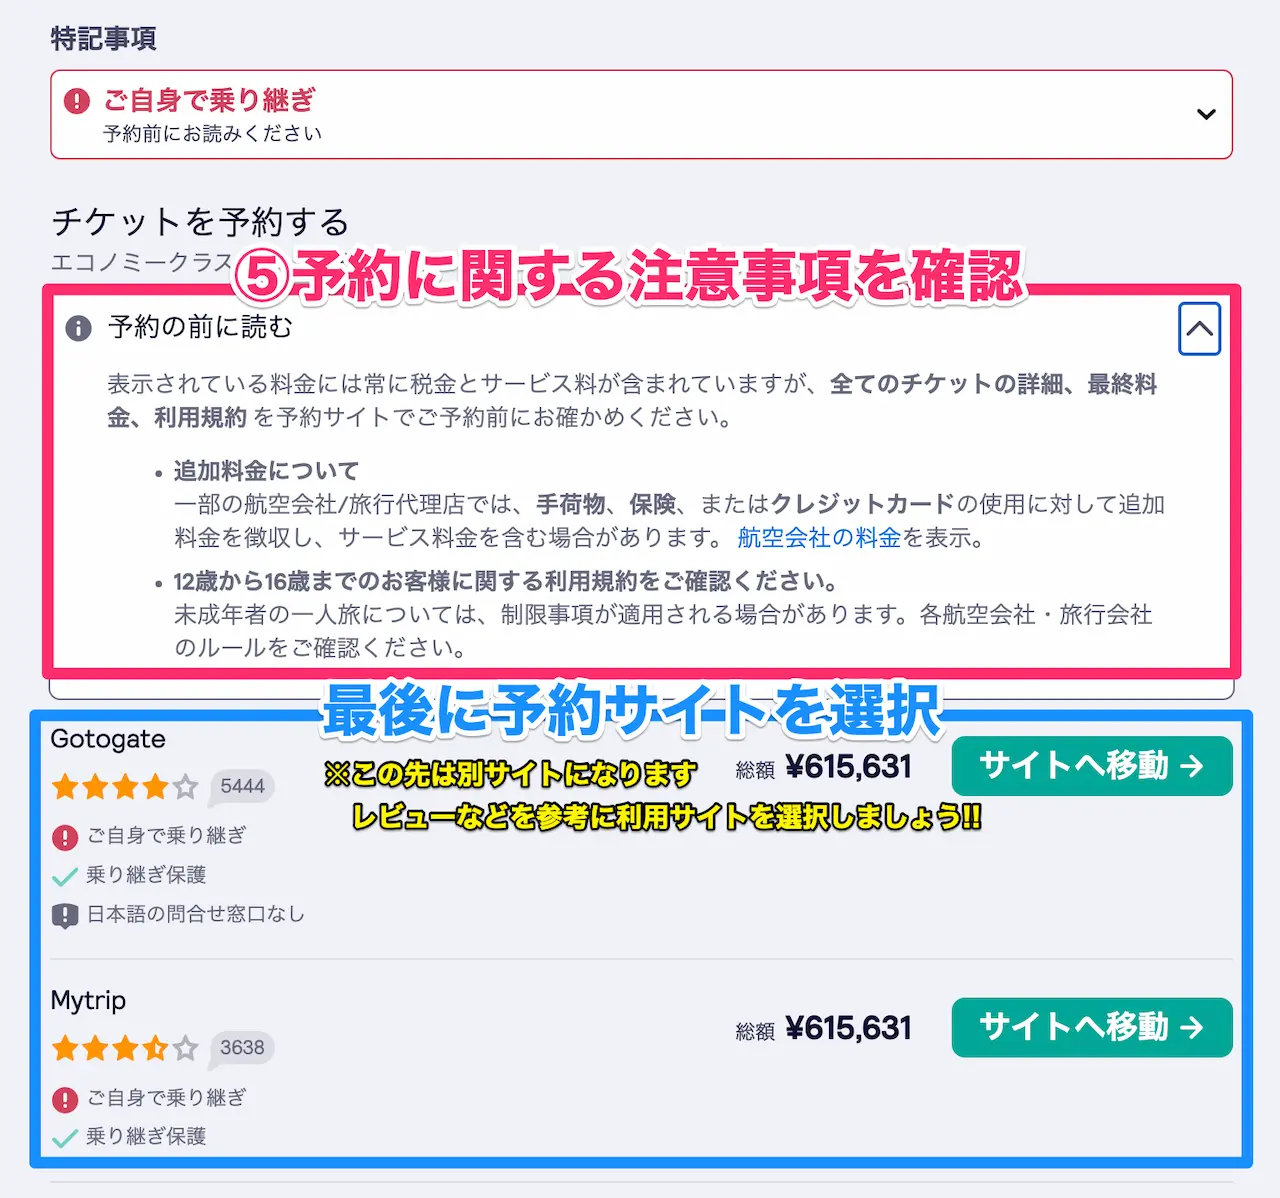Select the Gotogate provider name
1280x1198 pixels.
108,740
